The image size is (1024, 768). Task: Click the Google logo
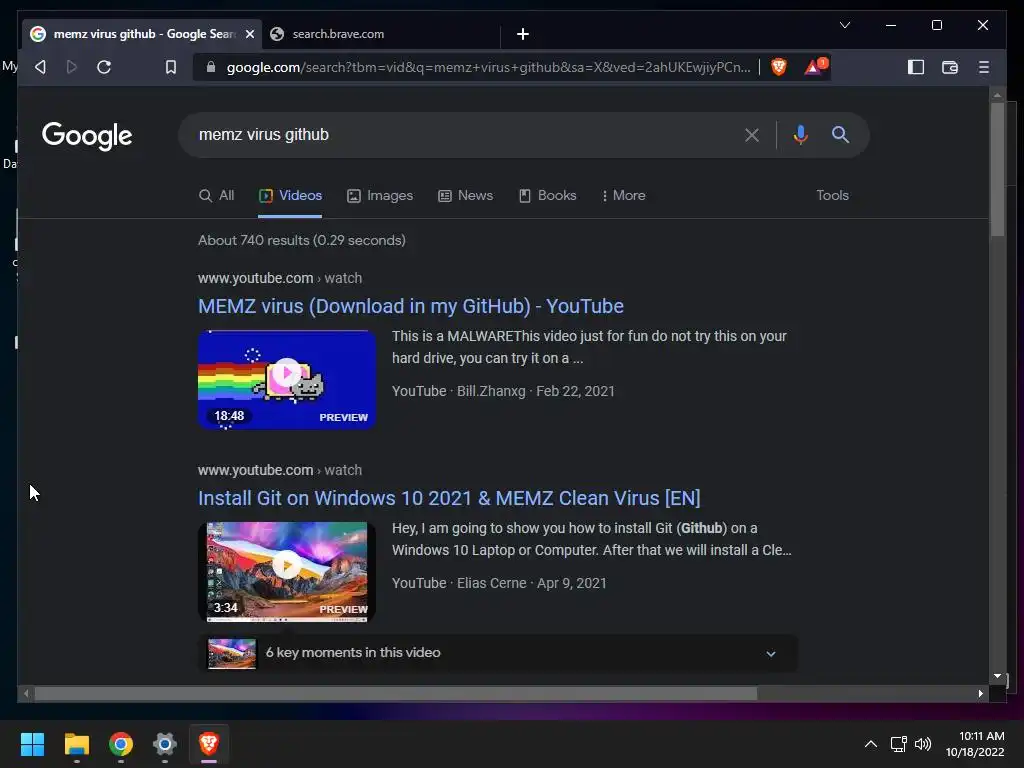click(x=87, y=136)
